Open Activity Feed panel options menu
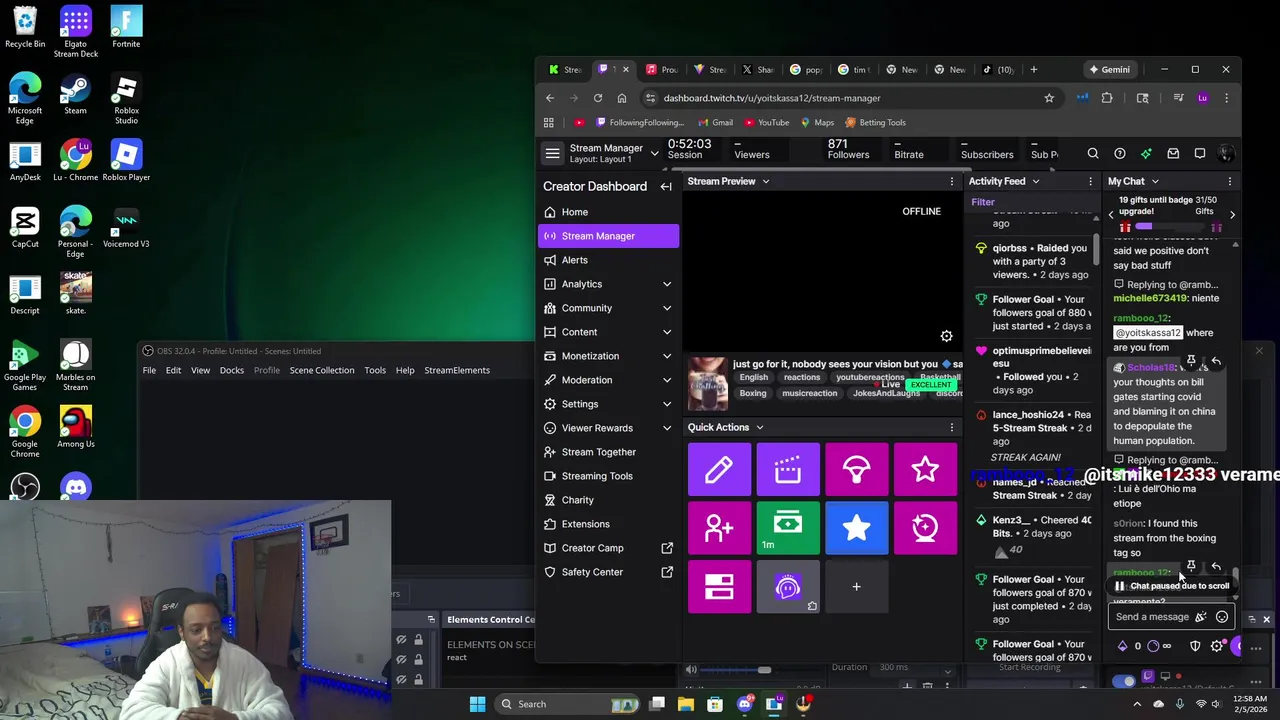 1090,181
